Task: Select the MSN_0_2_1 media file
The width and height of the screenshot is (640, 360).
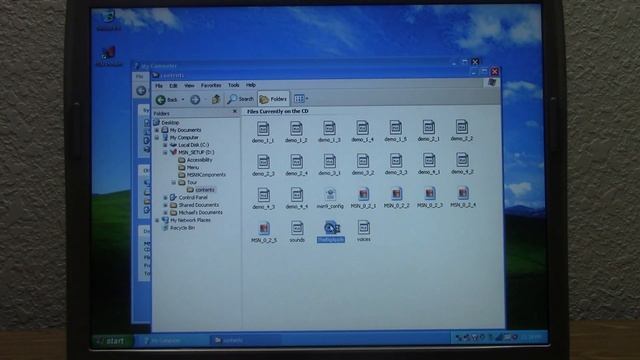Action: [x=363, y=194]
